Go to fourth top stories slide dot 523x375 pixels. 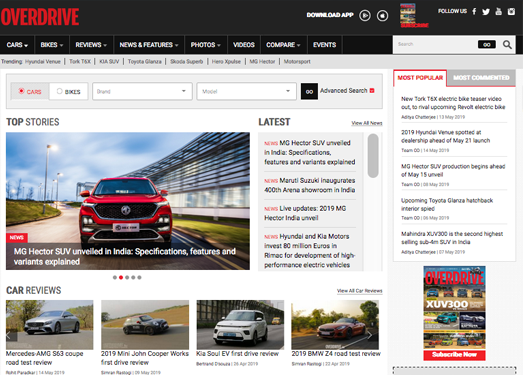pos(133,277)
